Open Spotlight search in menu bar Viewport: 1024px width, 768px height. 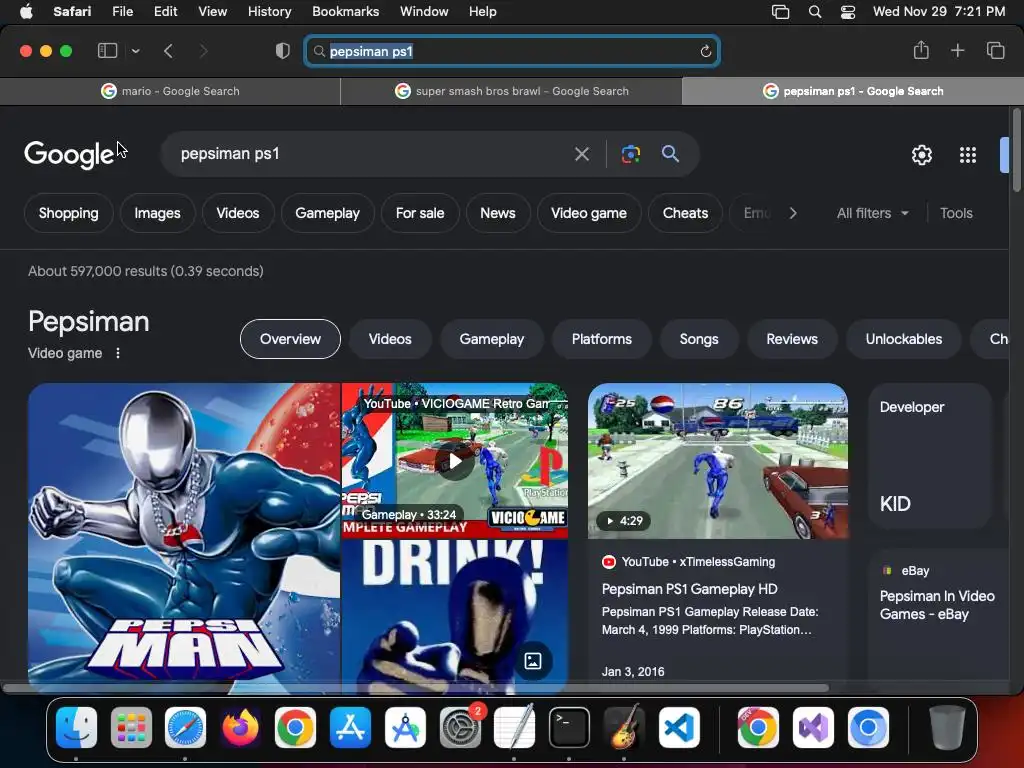814,12
